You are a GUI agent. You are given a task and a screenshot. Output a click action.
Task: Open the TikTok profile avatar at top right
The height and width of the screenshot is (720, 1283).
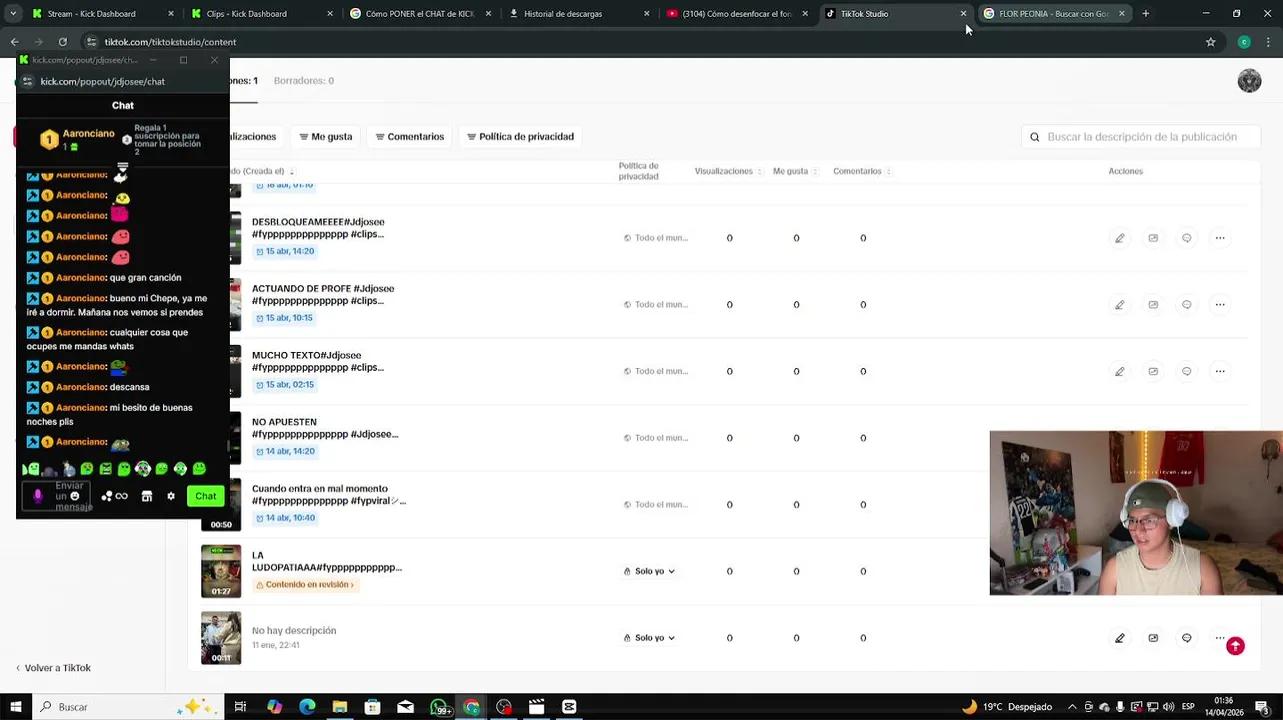1249,81
